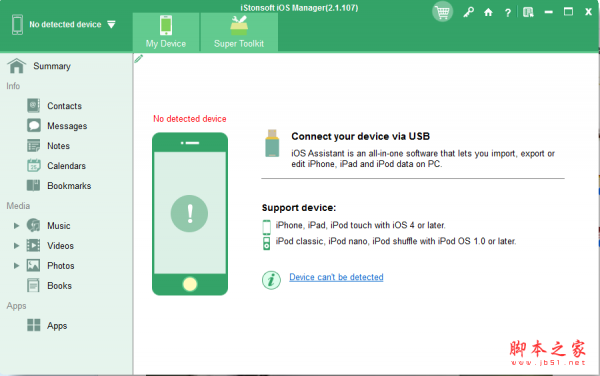Click the Connect your device via USB heading
The height and width of the screenshot is (376, 600).
(x=360, y=137)
